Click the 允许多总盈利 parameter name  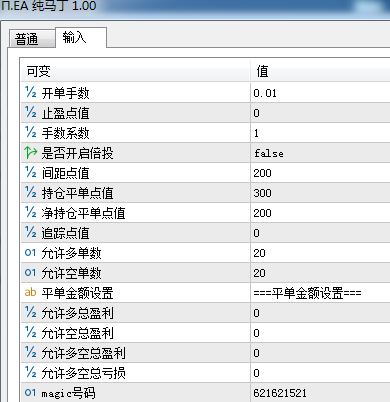pos(77,313)
